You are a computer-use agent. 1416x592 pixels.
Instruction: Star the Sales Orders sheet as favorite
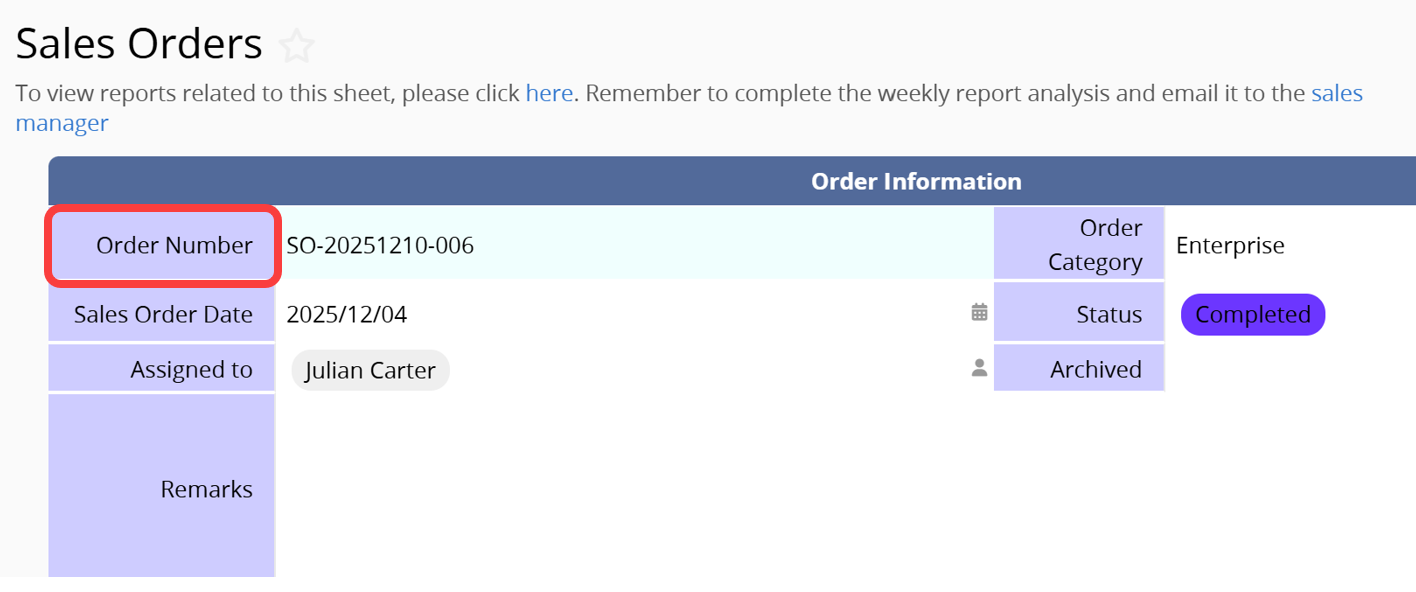coord(297,46)
